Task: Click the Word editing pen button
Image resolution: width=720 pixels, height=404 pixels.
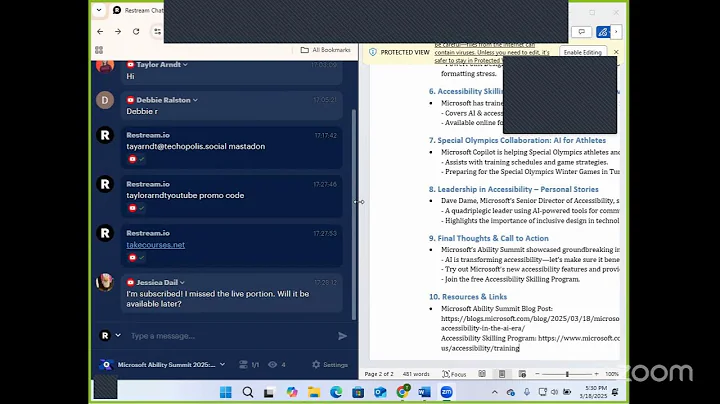Action: (602, 32)
